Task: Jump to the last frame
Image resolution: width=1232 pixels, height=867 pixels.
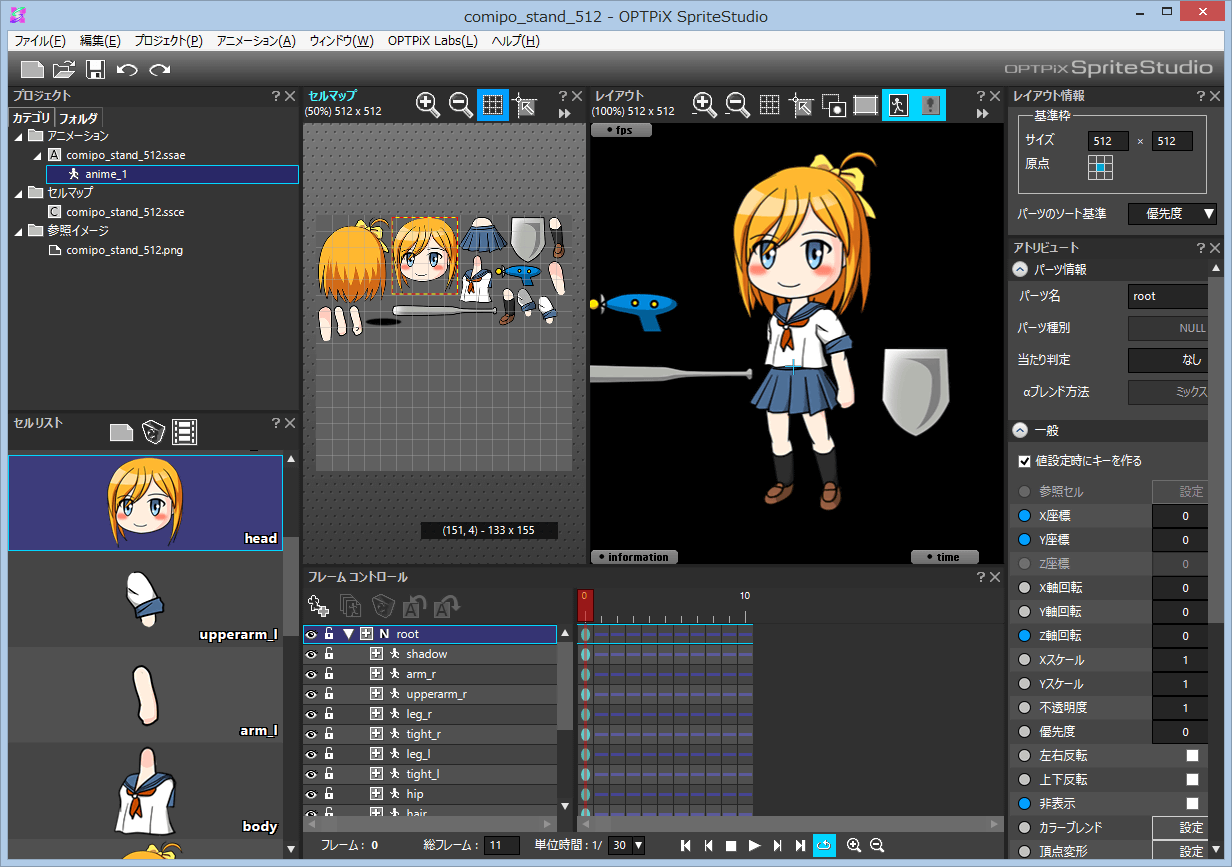Action: (800, 845)
